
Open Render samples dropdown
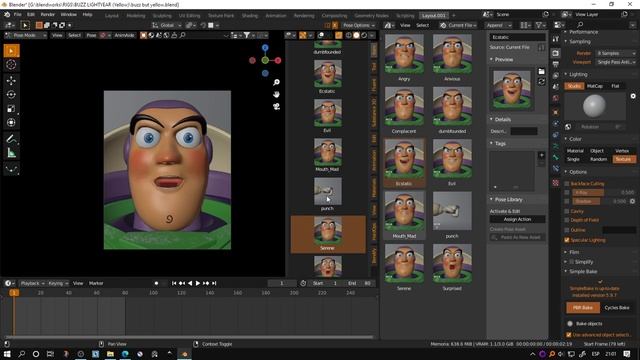pyautogui.click(x=616, y=53)
